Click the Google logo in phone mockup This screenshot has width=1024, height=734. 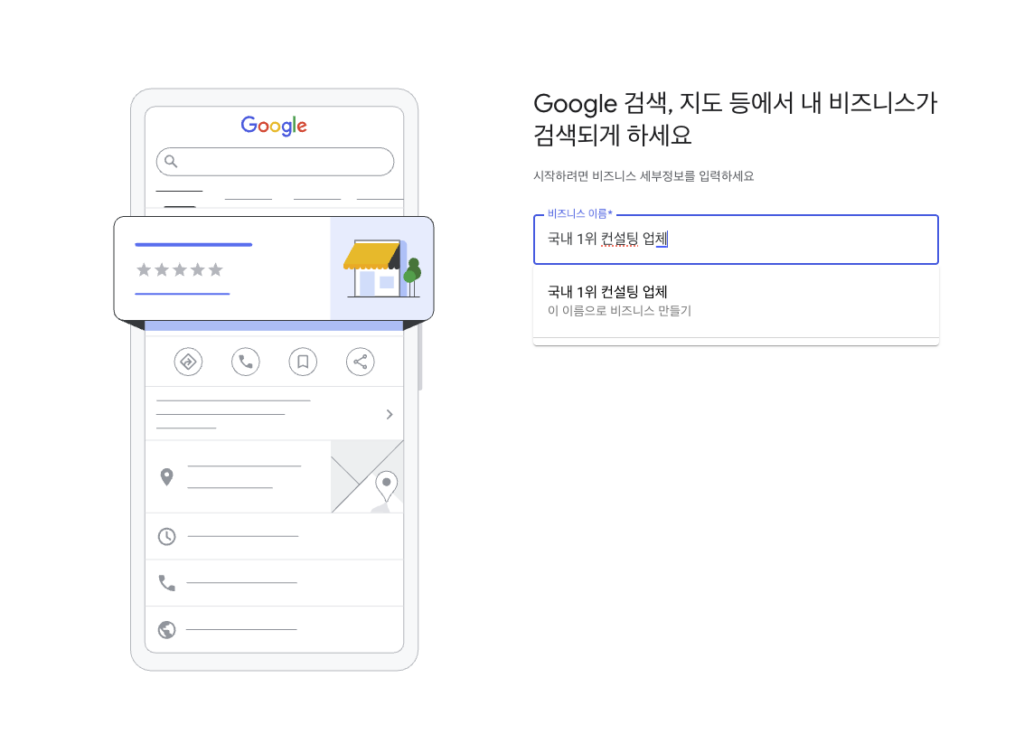(274, 126)
